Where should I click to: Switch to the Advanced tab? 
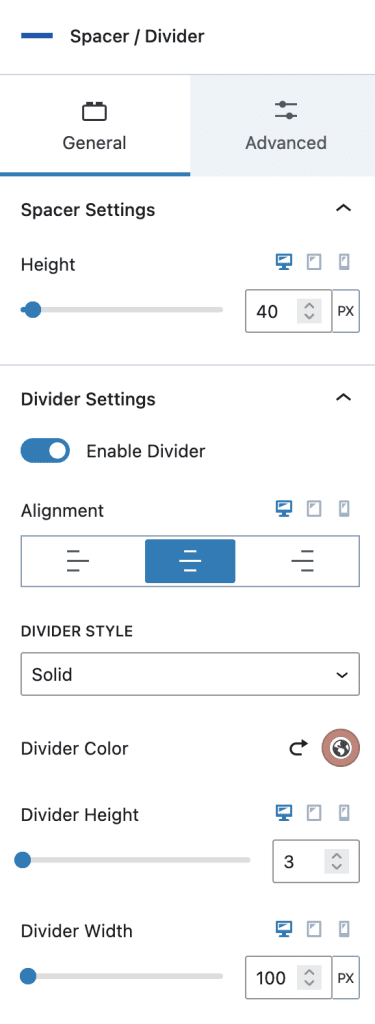point(285,125)
